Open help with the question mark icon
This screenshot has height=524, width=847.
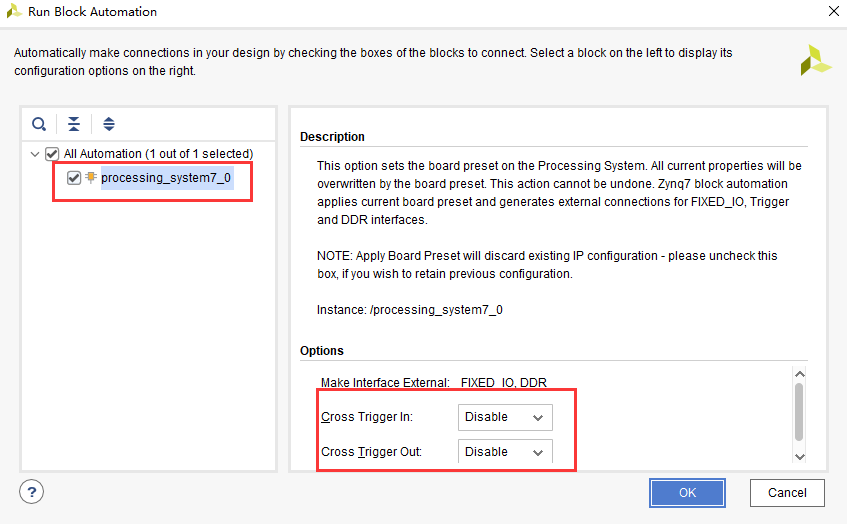(31, 492)
